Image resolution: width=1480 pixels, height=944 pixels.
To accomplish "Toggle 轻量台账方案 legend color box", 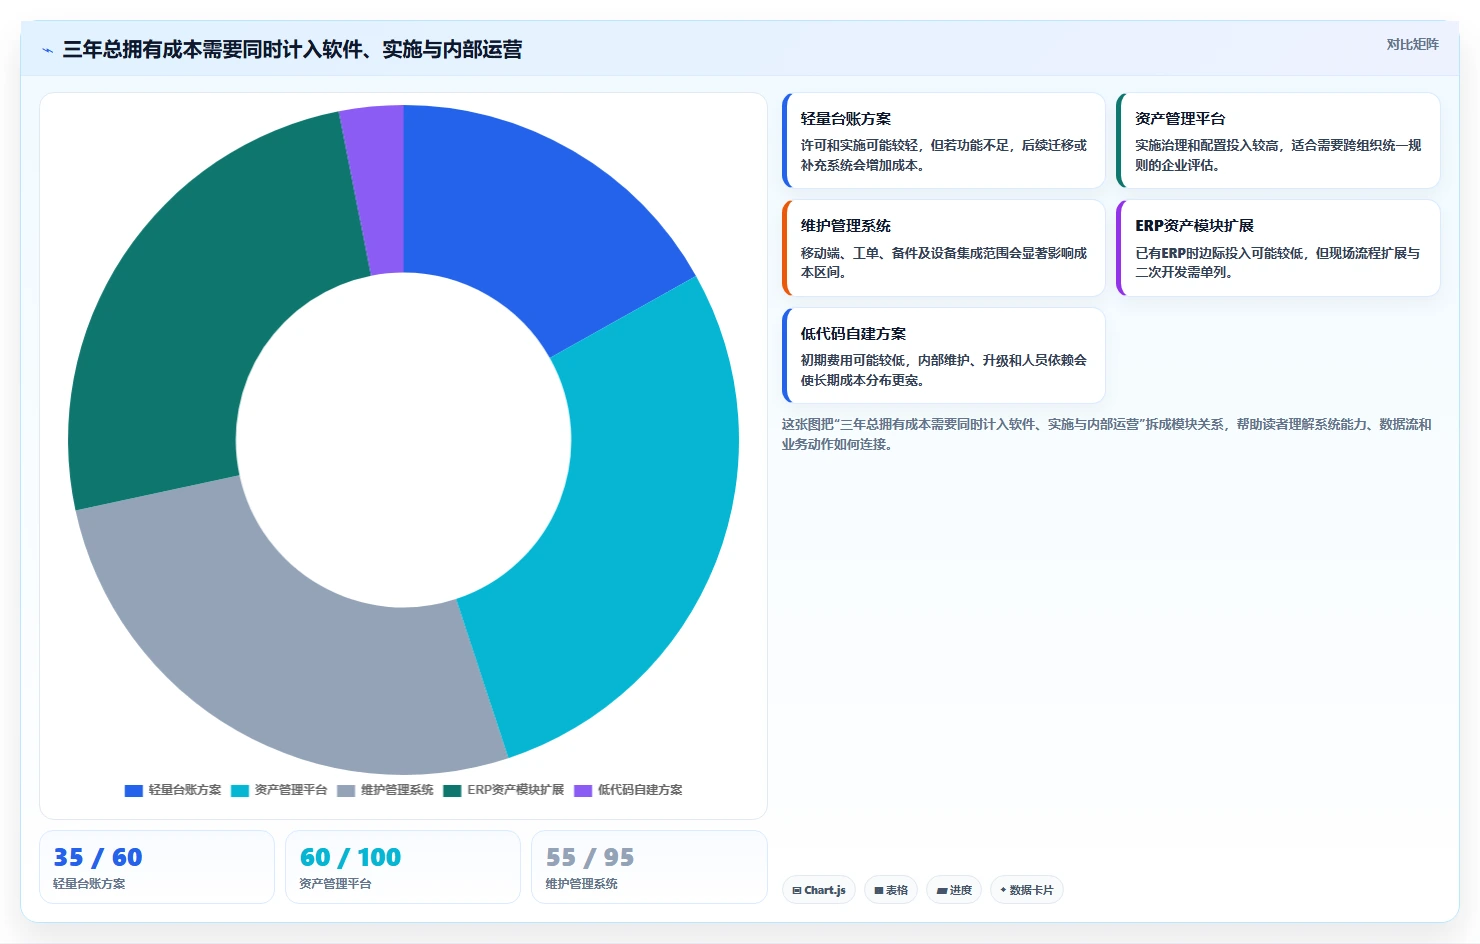I will (x=134, y=790).
